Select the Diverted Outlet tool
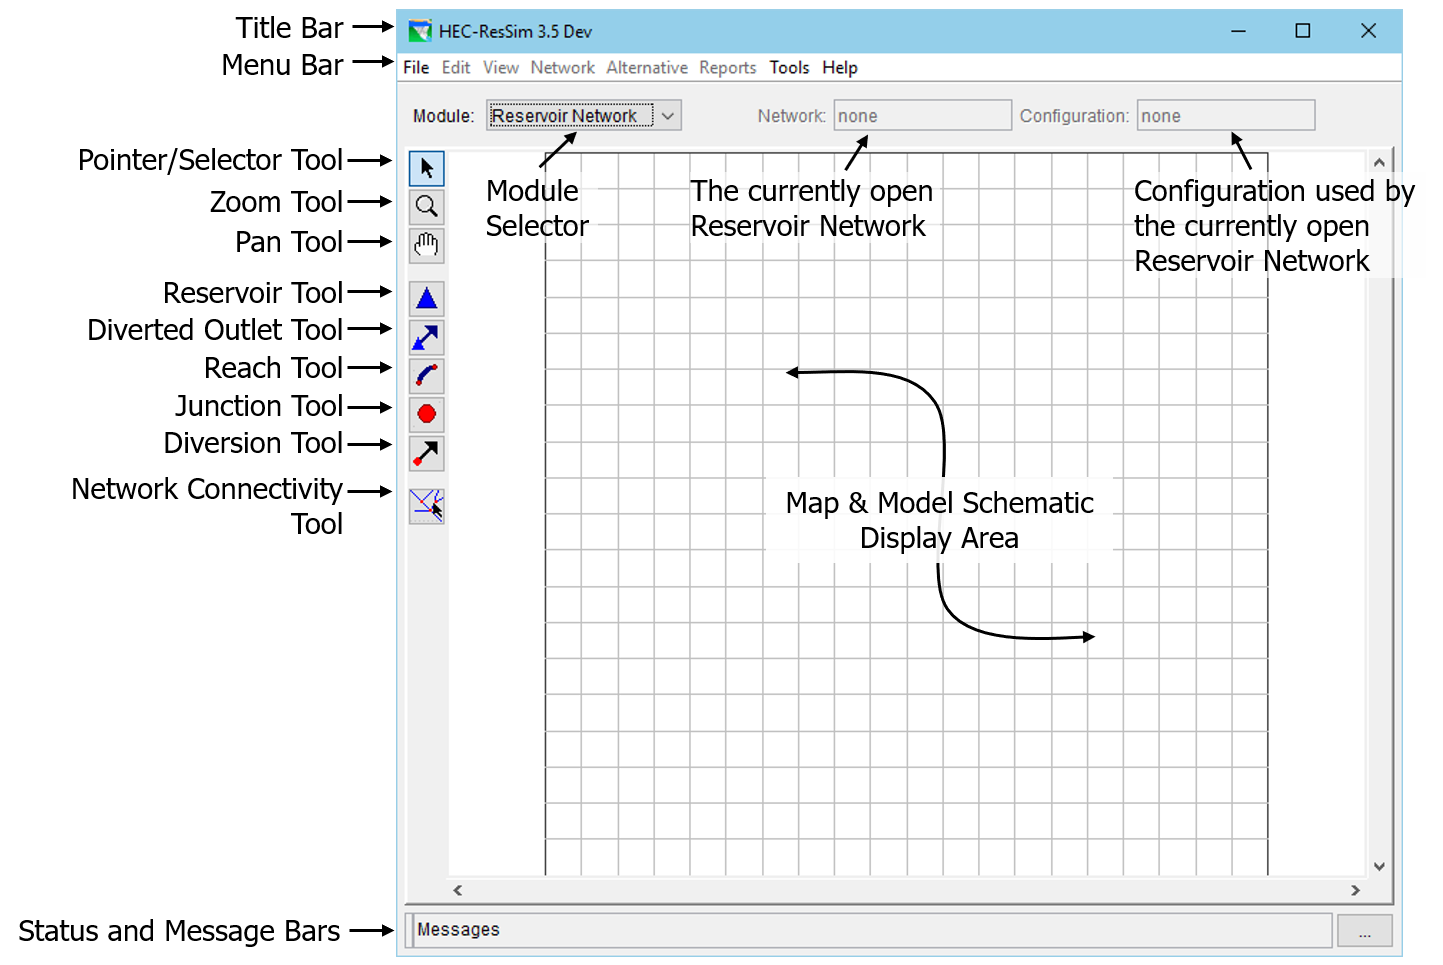This screenshot has width=1443, height=965. (x=426, y=337)
